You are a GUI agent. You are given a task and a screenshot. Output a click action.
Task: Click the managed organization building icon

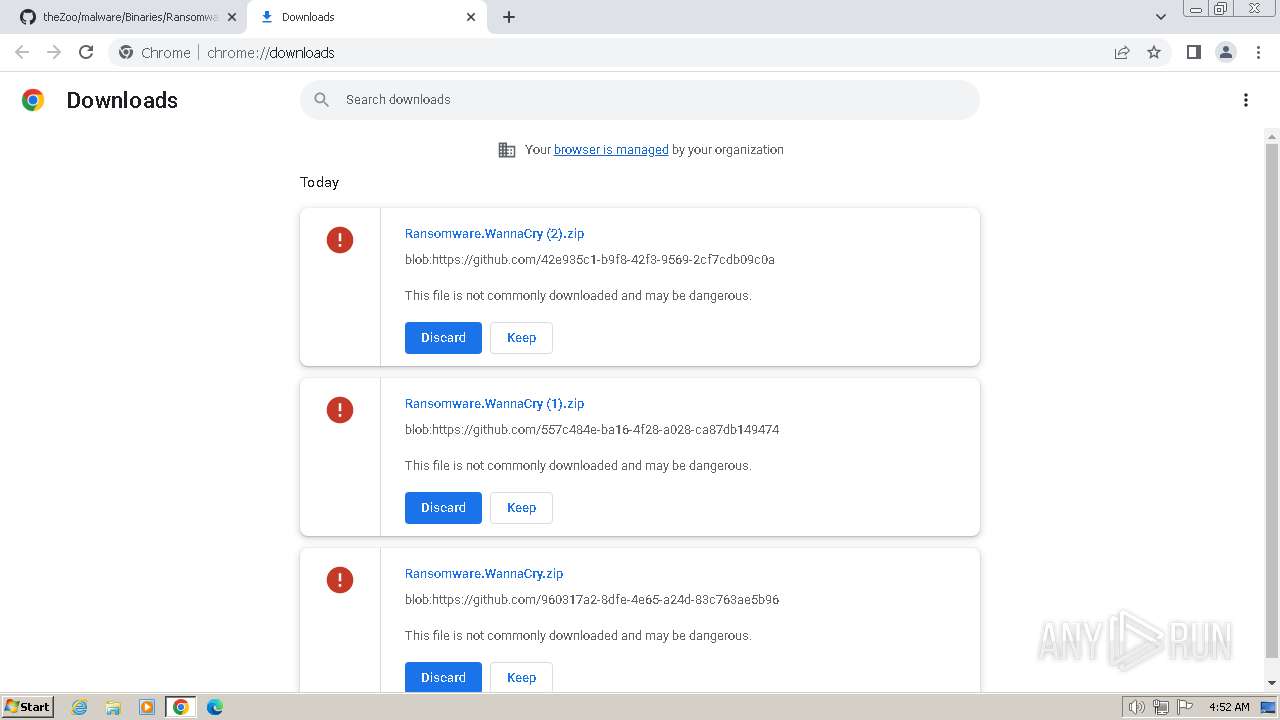pyautogui.click(x=507, y=150)
